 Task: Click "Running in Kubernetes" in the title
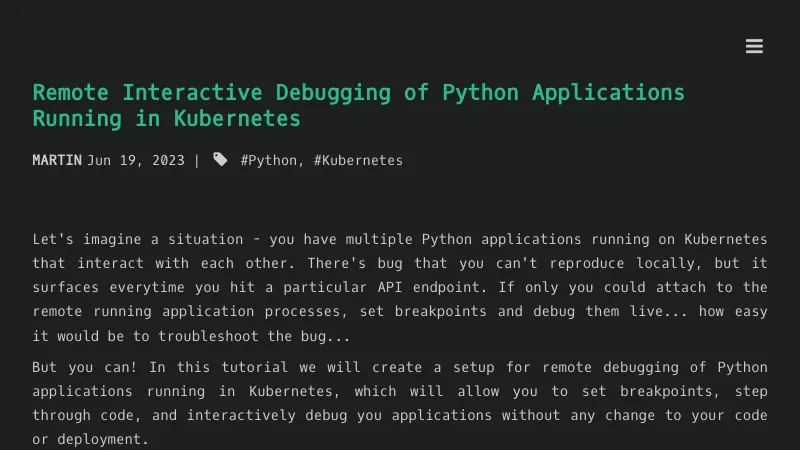click(166, 118)
